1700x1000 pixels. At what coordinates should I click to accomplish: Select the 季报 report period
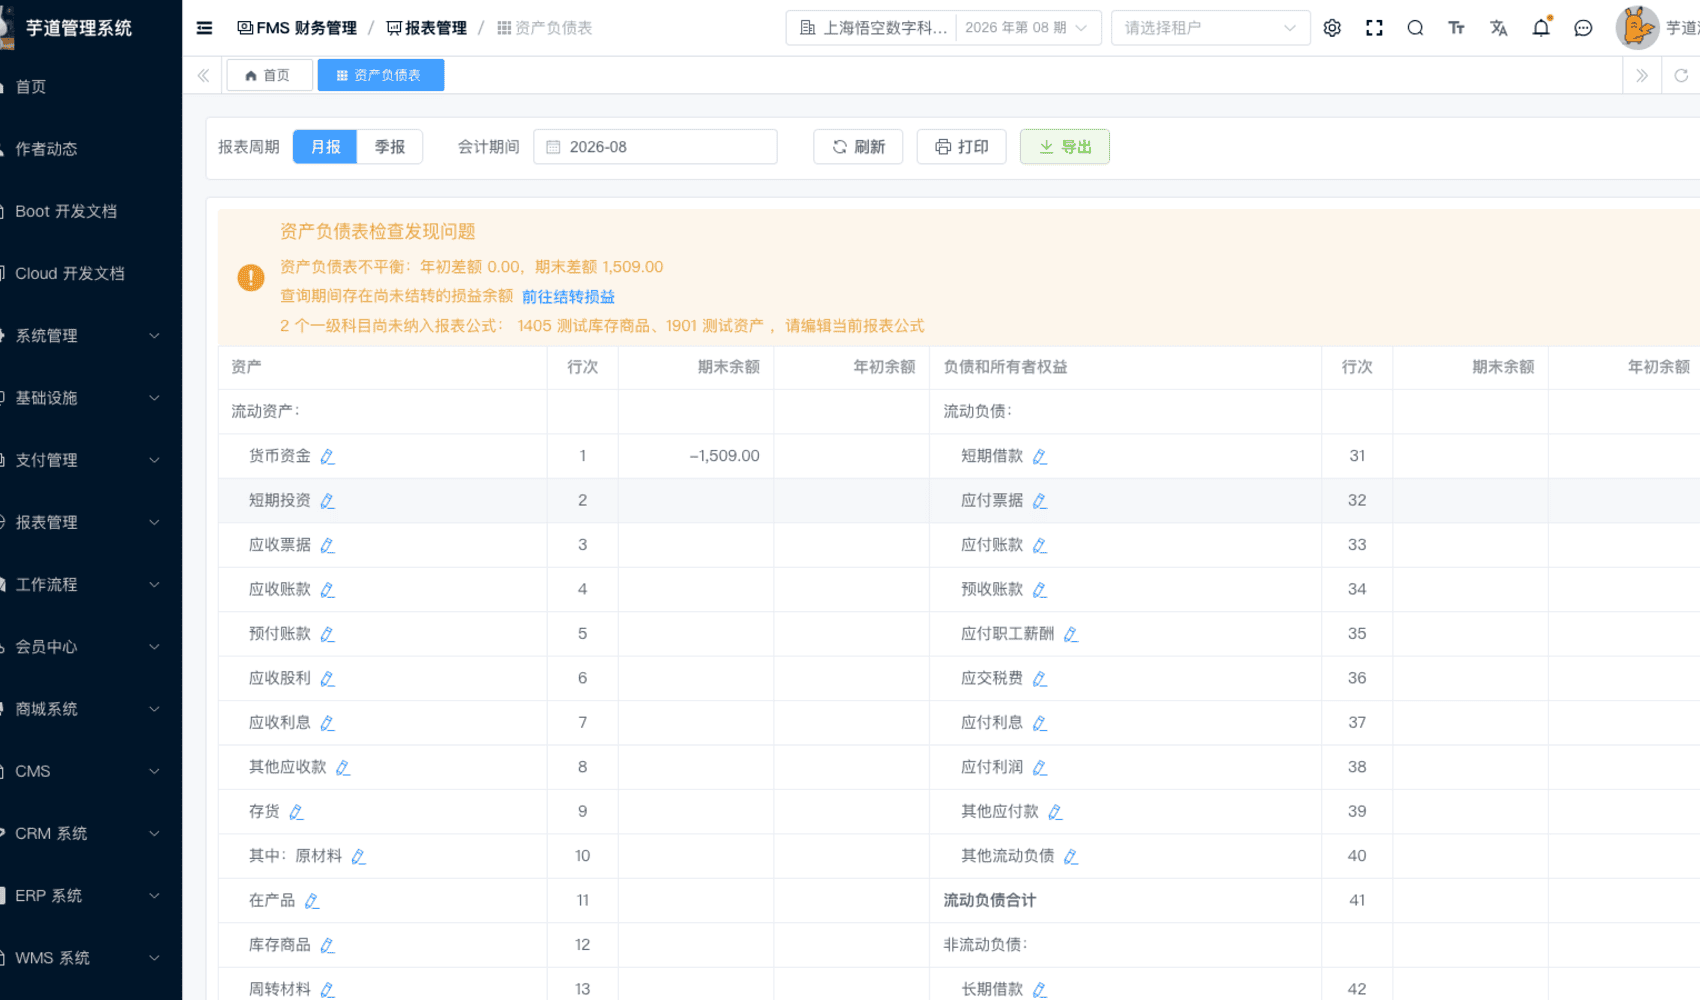click(x=390, y=147)
